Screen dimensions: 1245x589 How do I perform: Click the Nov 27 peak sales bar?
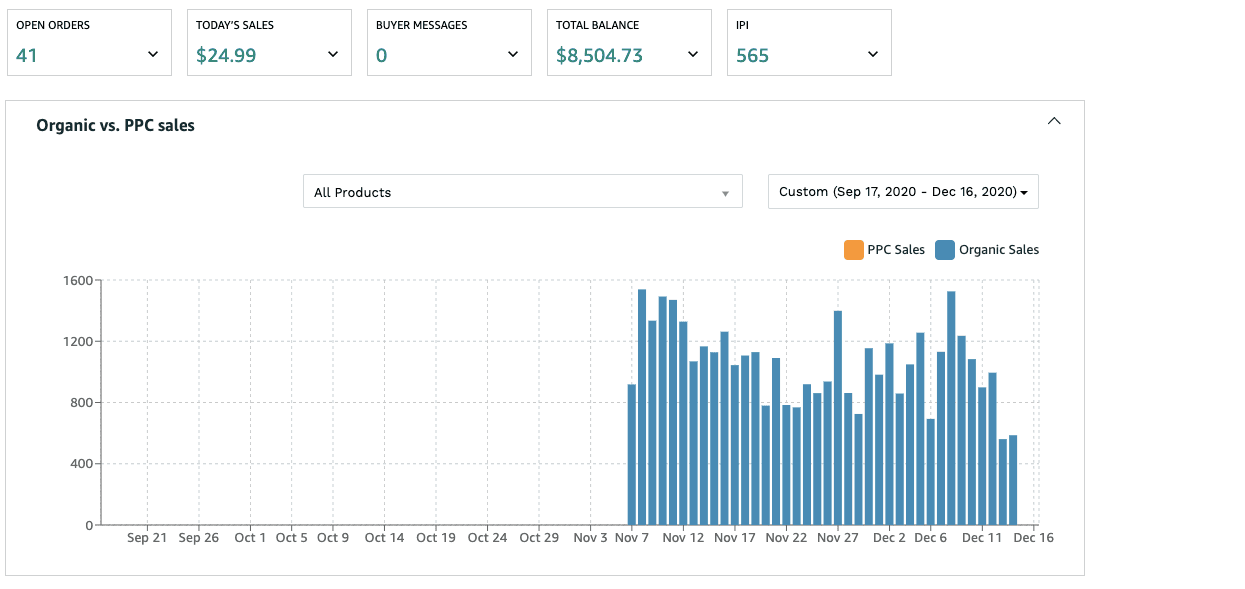(x=838, y=418)
